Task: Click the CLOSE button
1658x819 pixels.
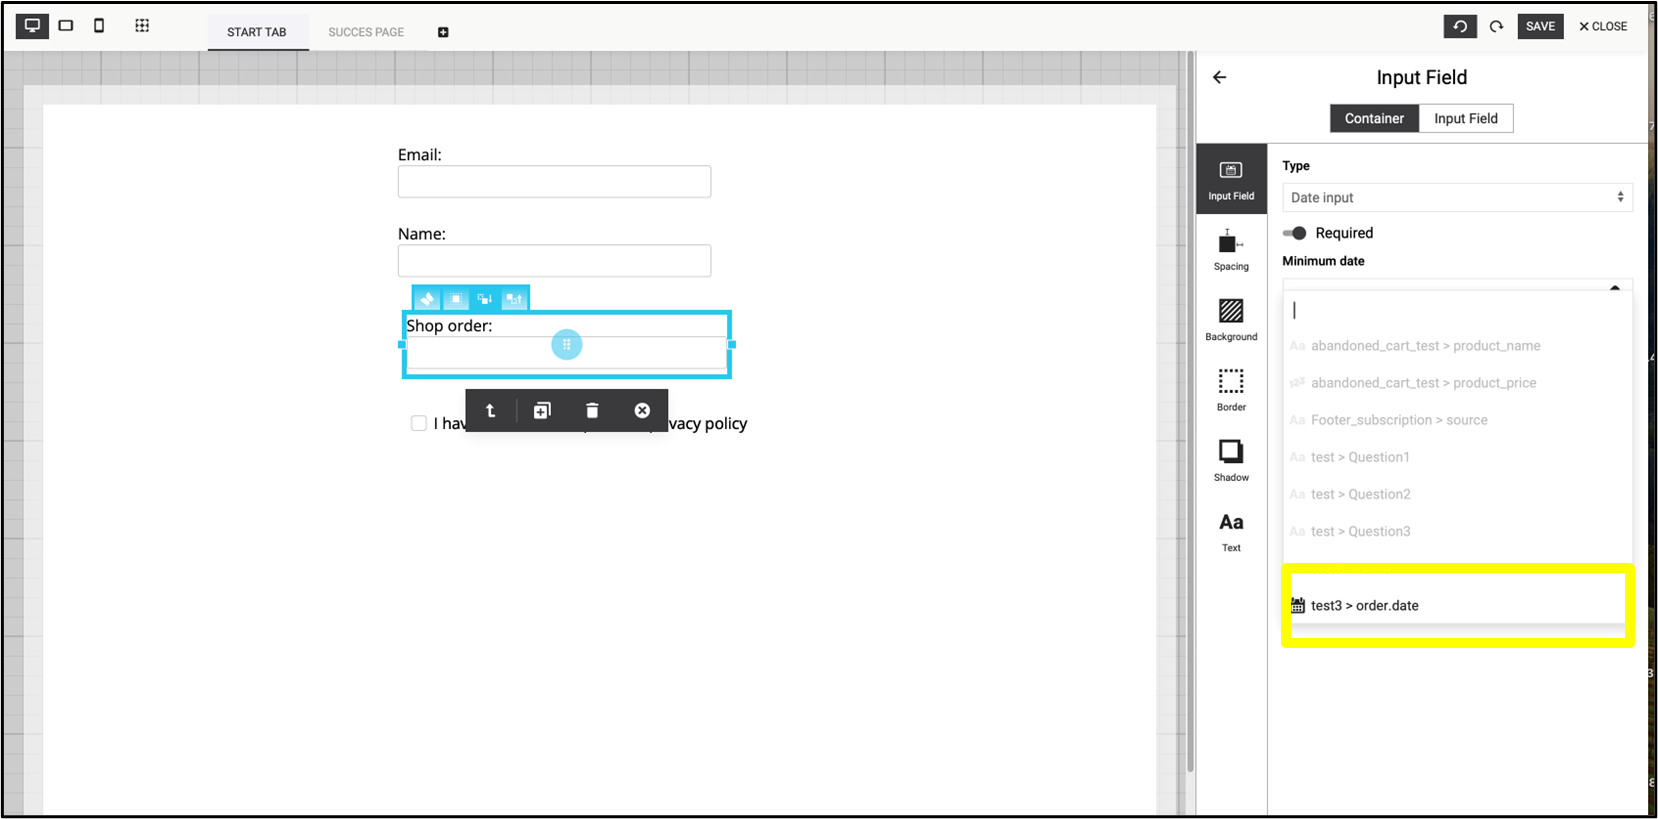Action: coord(1603,26)
